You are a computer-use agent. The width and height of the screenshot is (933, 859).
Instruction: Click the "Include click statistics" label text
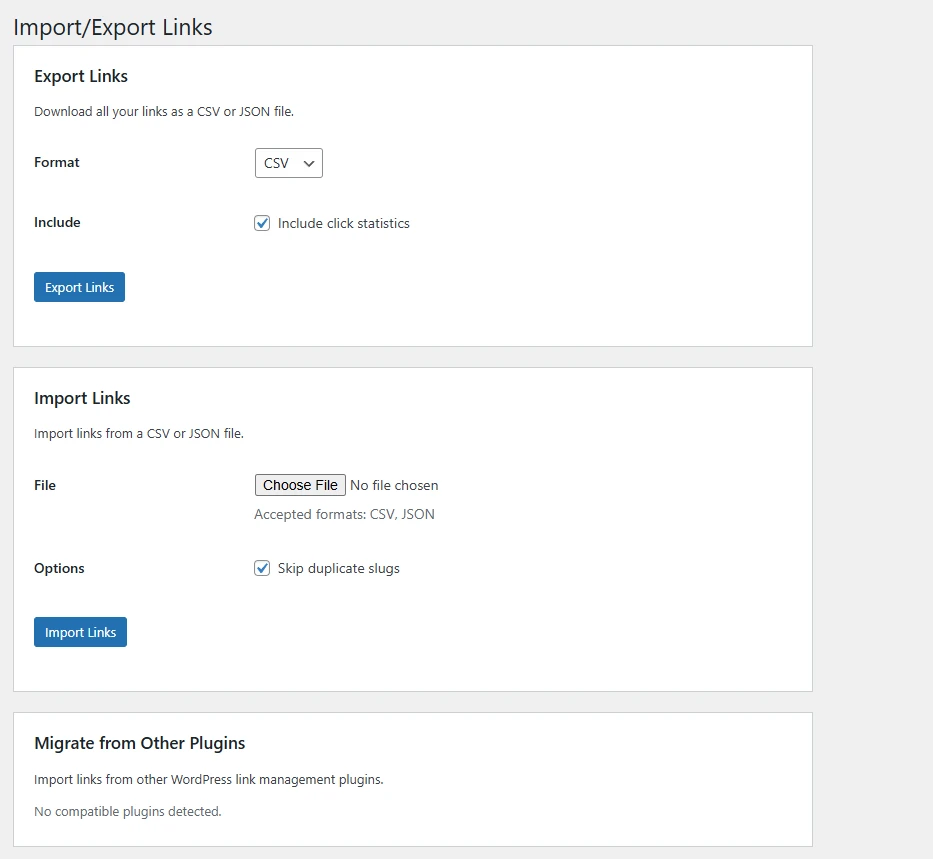point(343,223)
